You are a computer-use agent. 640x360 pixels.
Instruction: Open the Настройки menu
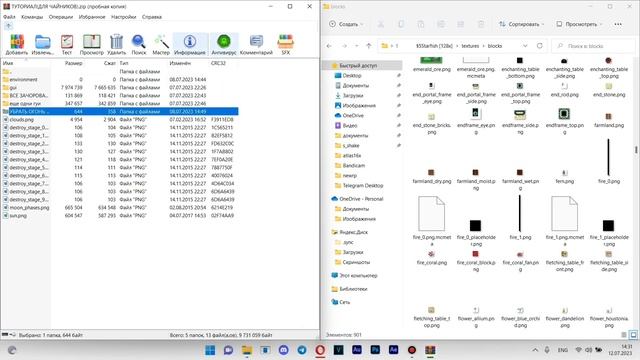124,17
